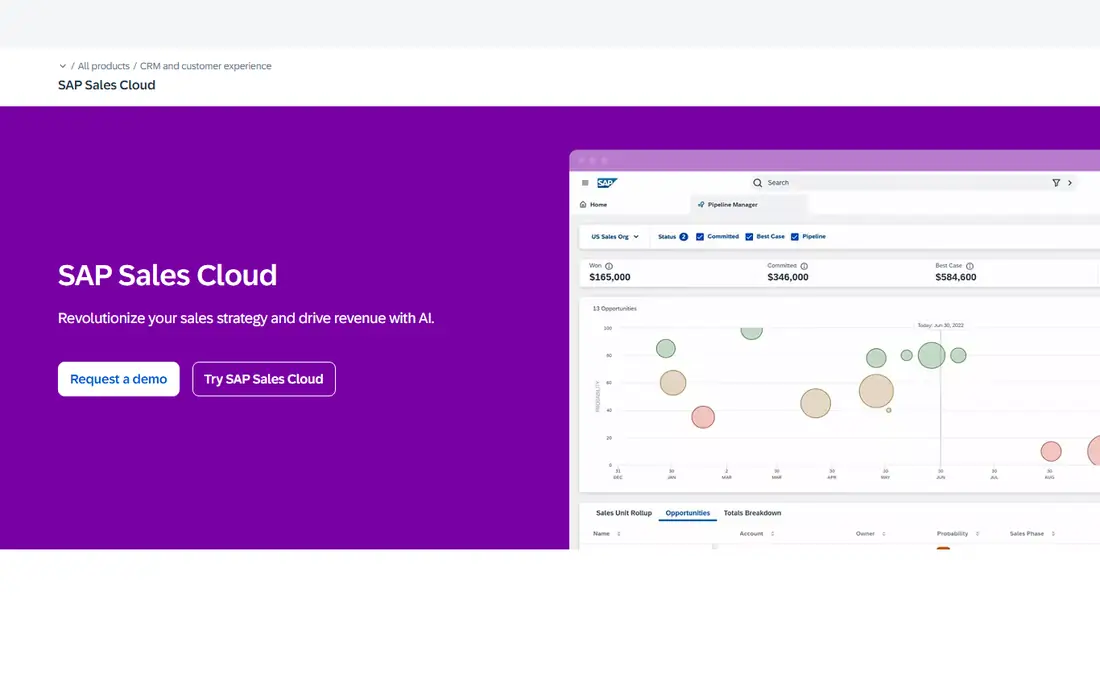Click the $346,000 Committed value
The width and height of the screenshot is (1100, 688).
[788, 278]
